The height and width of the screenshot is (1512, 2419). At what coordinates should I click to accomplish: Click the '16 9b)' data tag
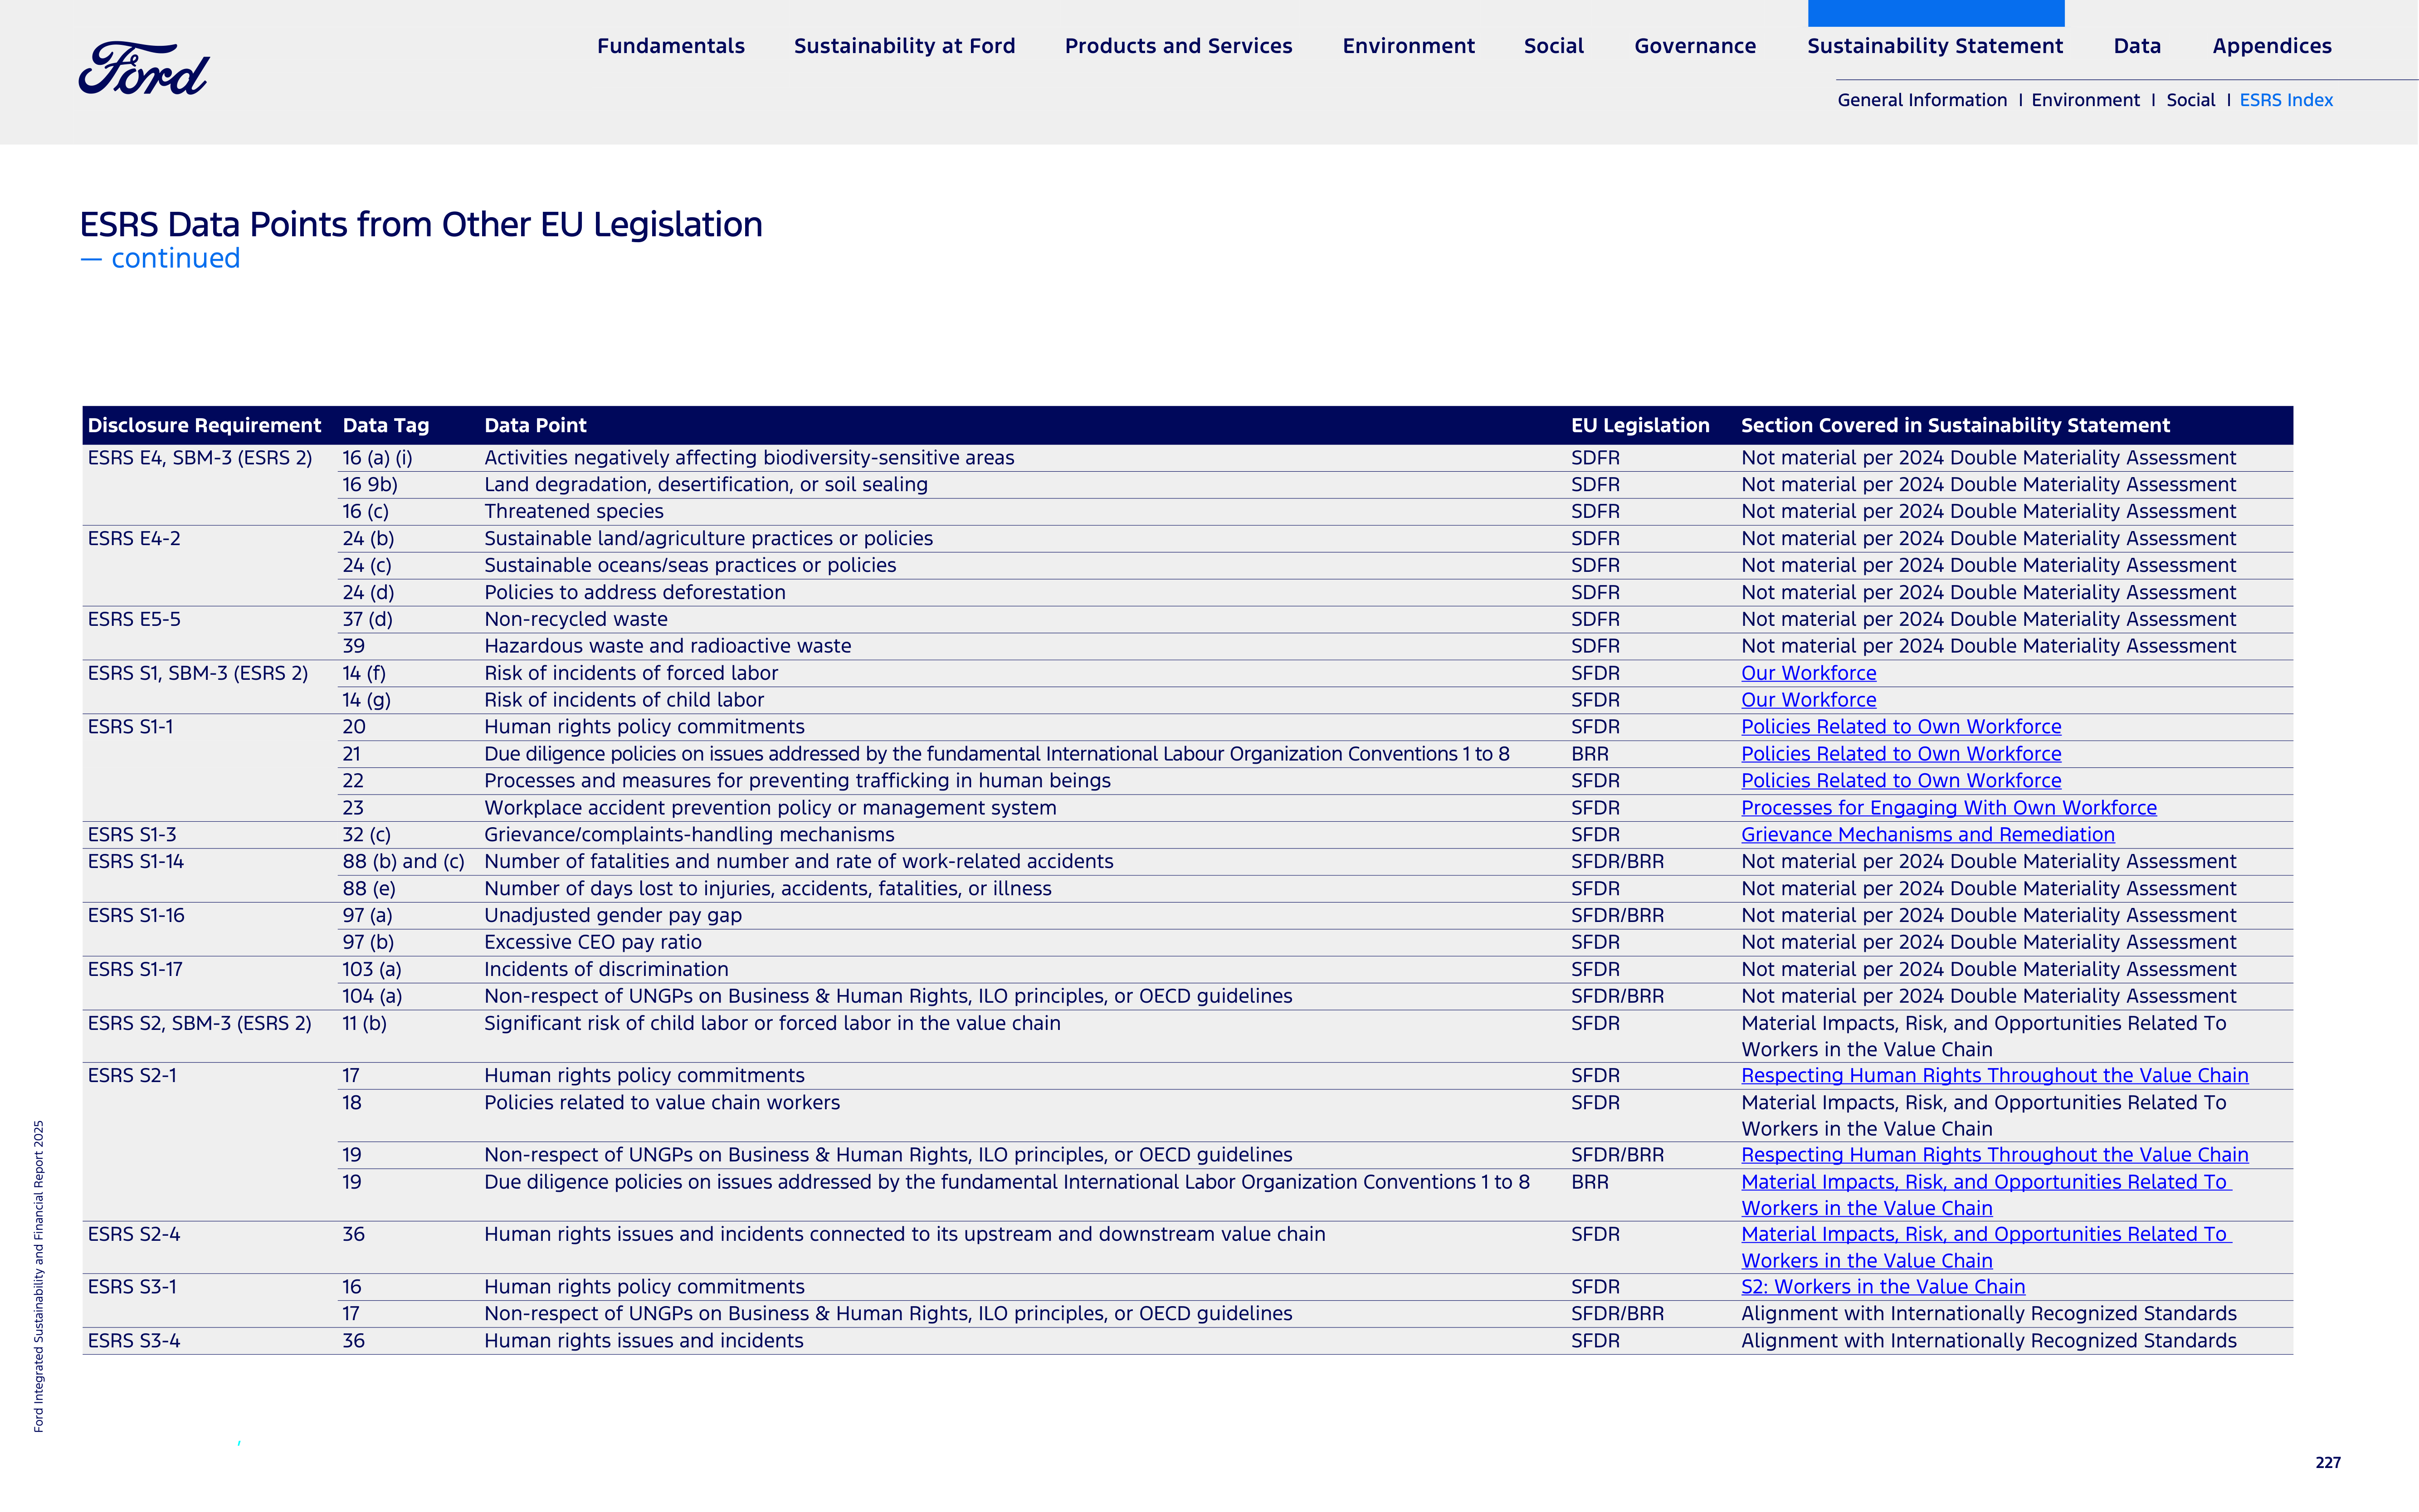pos(370,485)
